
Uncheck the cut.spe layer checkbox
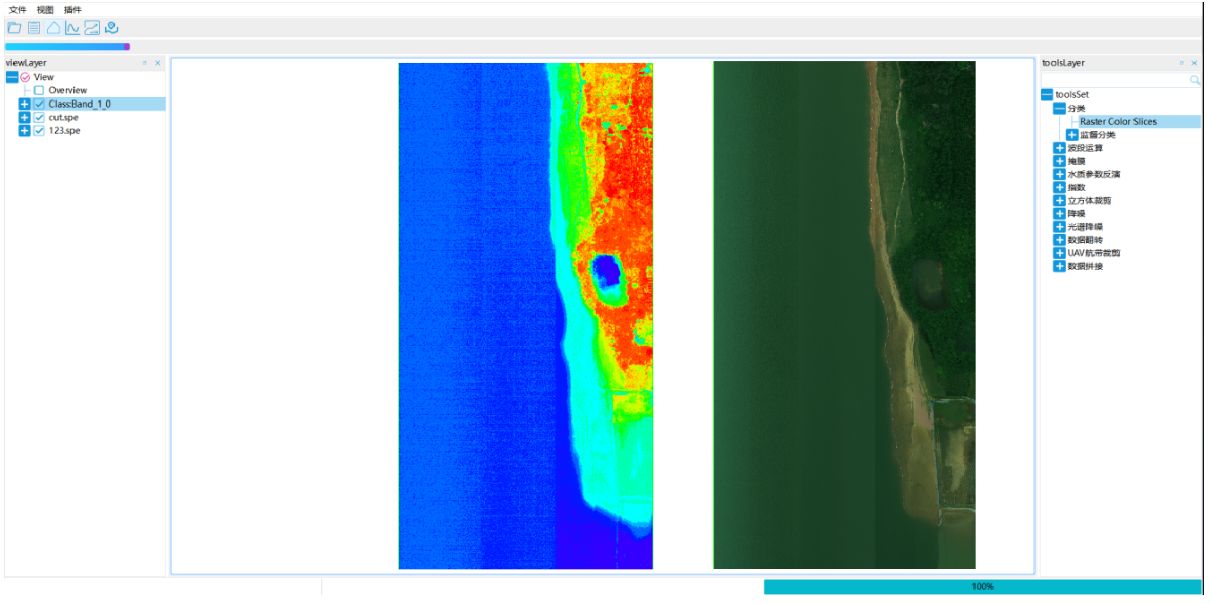(39, 117)
